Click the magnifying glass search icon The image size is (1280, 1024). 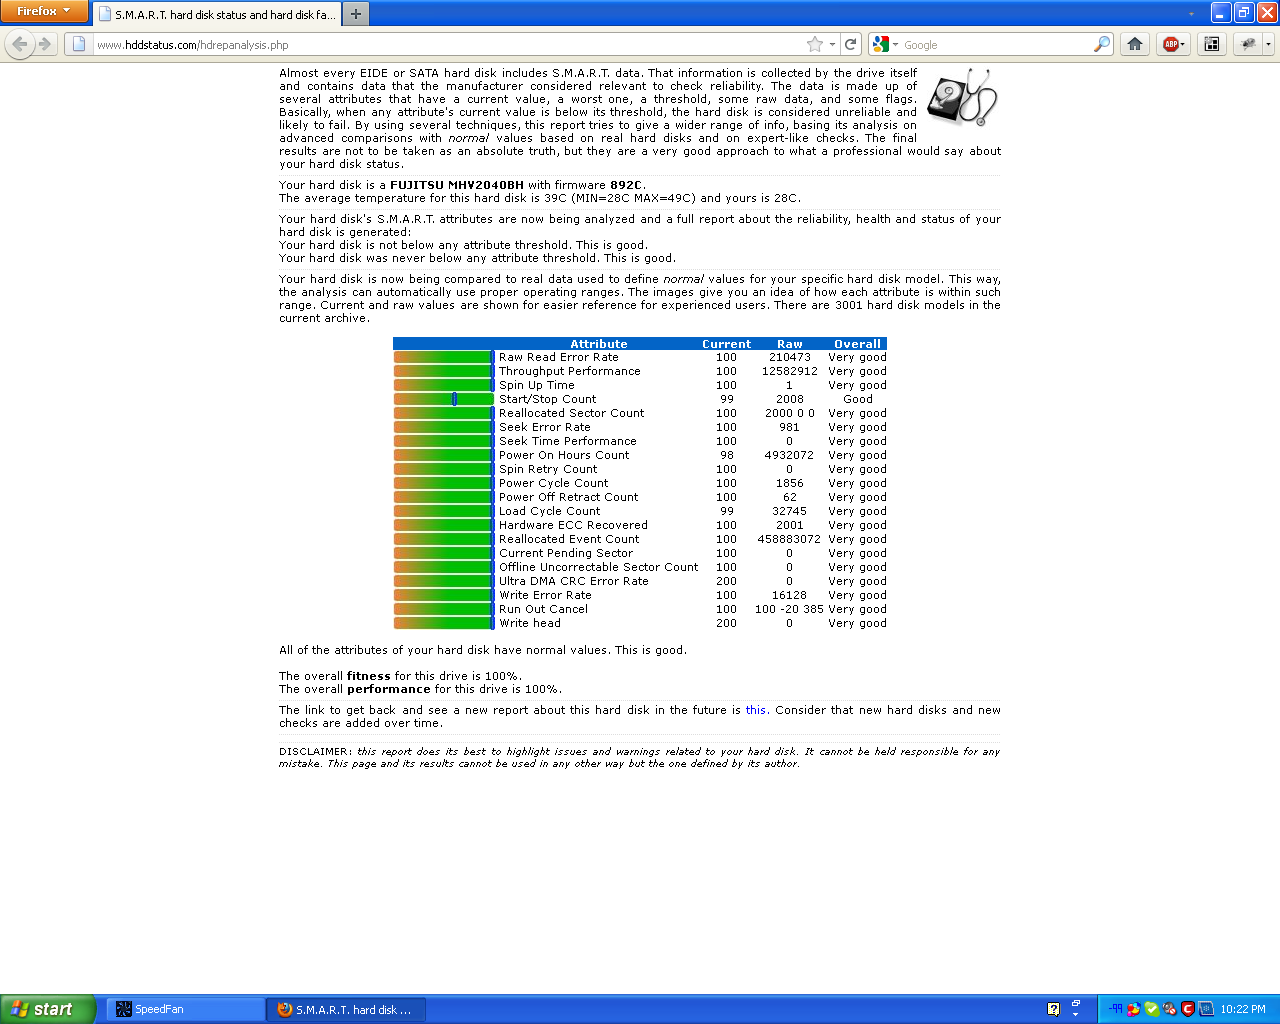coord(1102,44)
